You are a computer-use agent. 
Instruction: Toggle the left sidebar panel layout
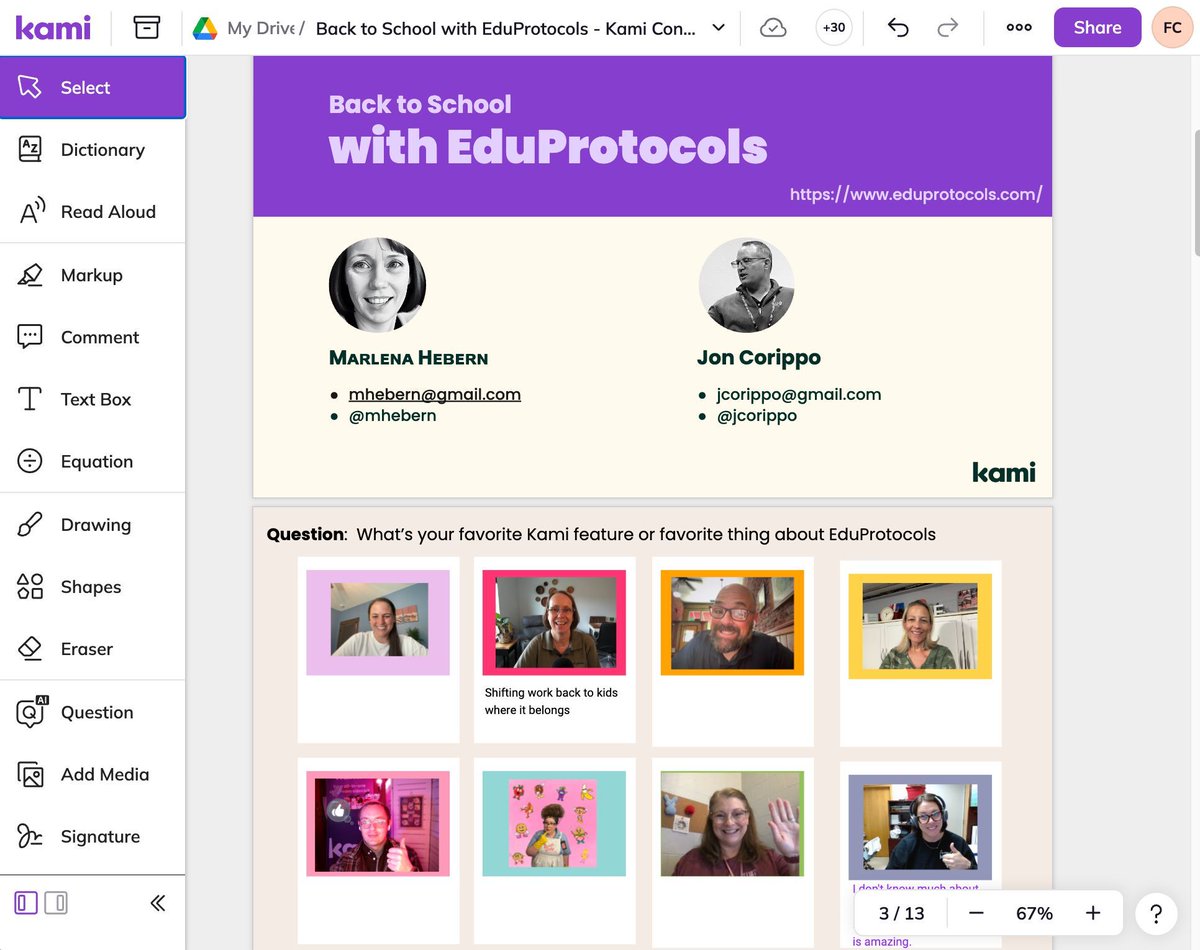pos(26,903)
